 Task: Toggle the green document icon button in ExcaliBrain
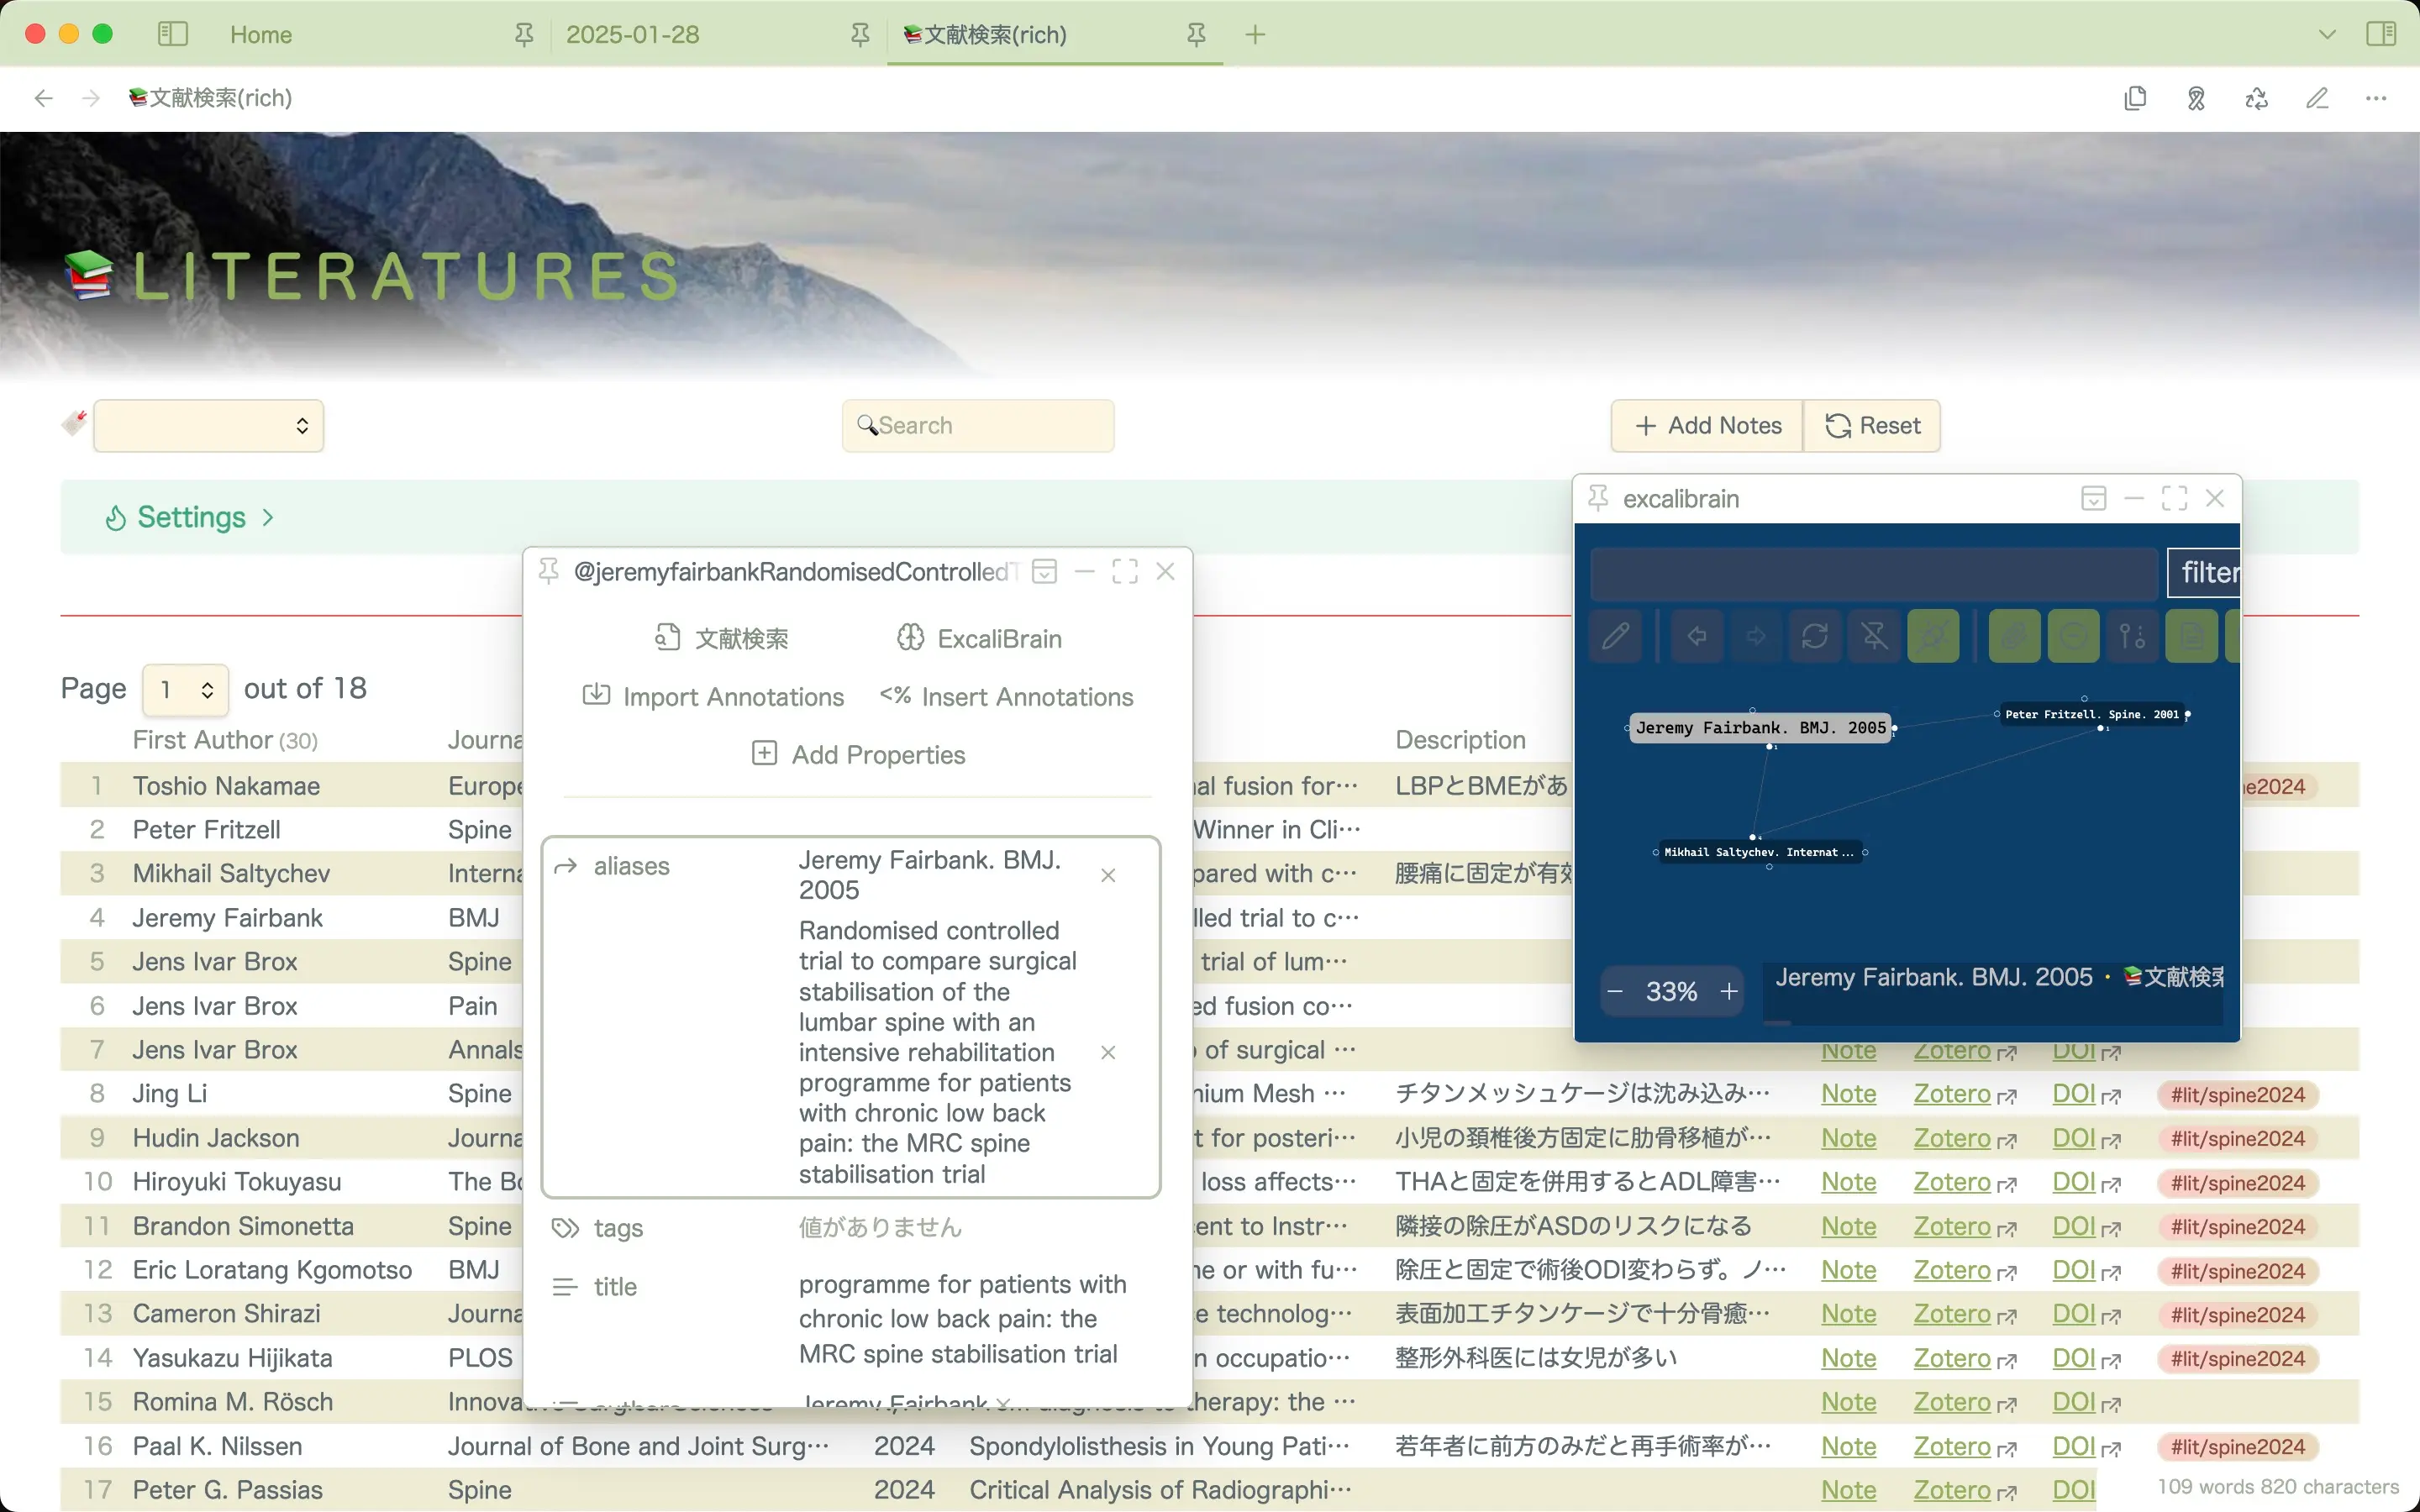2191,636
